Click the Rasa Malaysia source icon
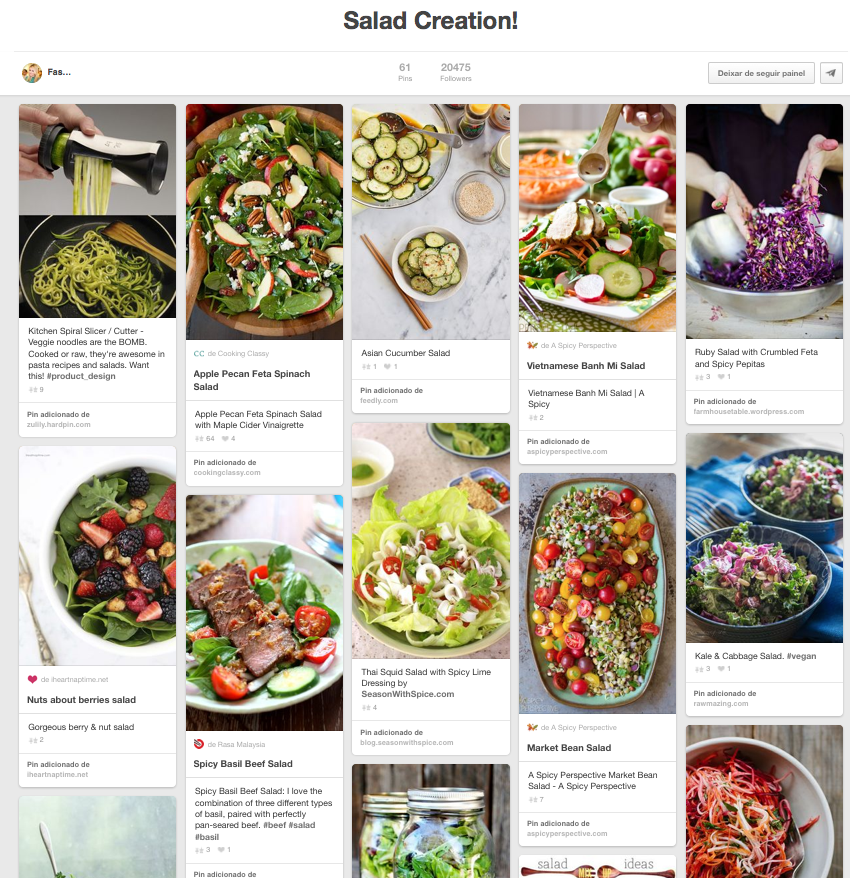The width and height of the screenshot is (850, 878). 199,744
